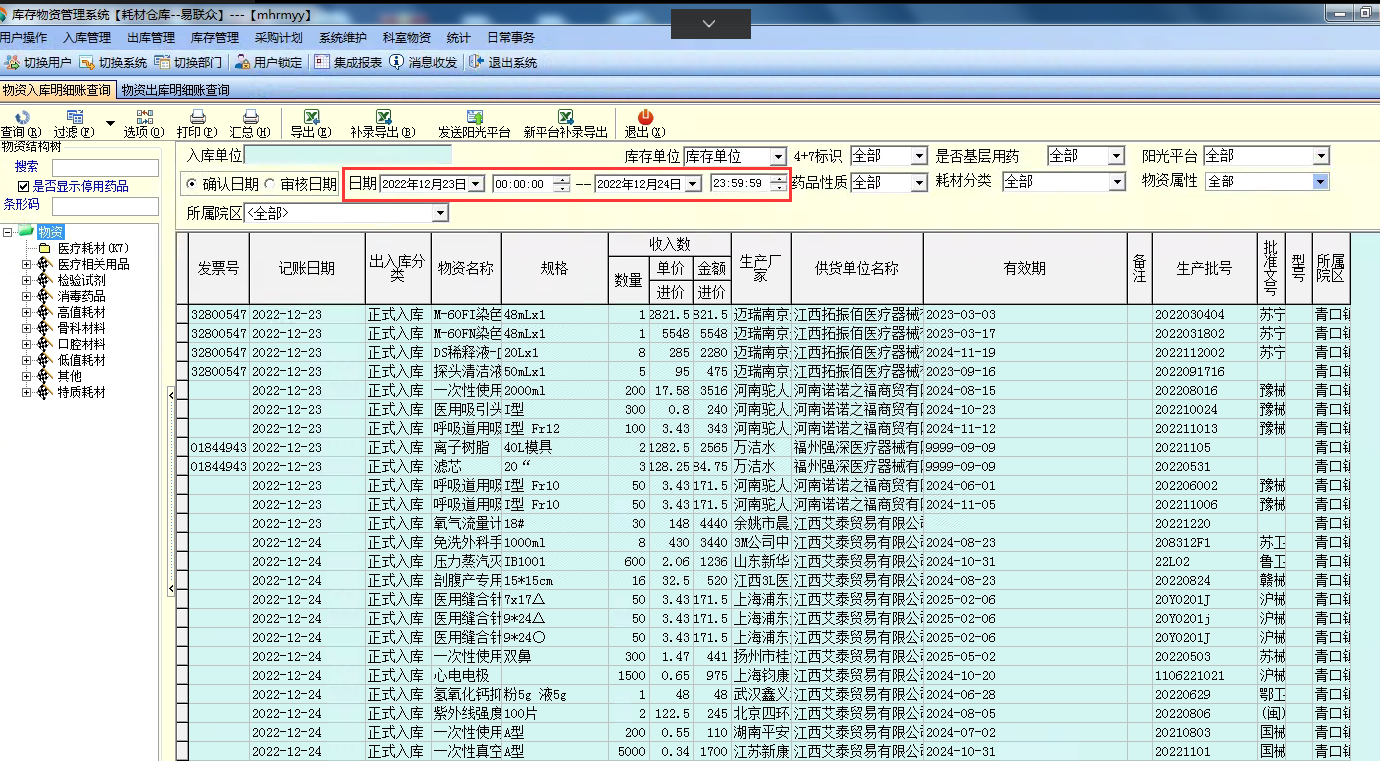Click the 物资名称 column header
Image resolution: width=1380 pixels, height=761 pixels.
coord(467,268)
